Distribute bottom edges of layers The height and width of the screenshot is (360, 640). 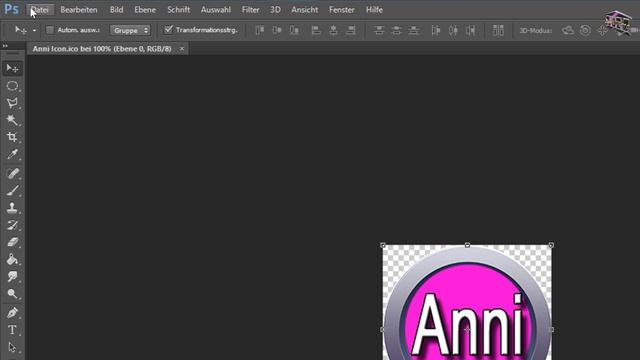[x=413, y=30]
